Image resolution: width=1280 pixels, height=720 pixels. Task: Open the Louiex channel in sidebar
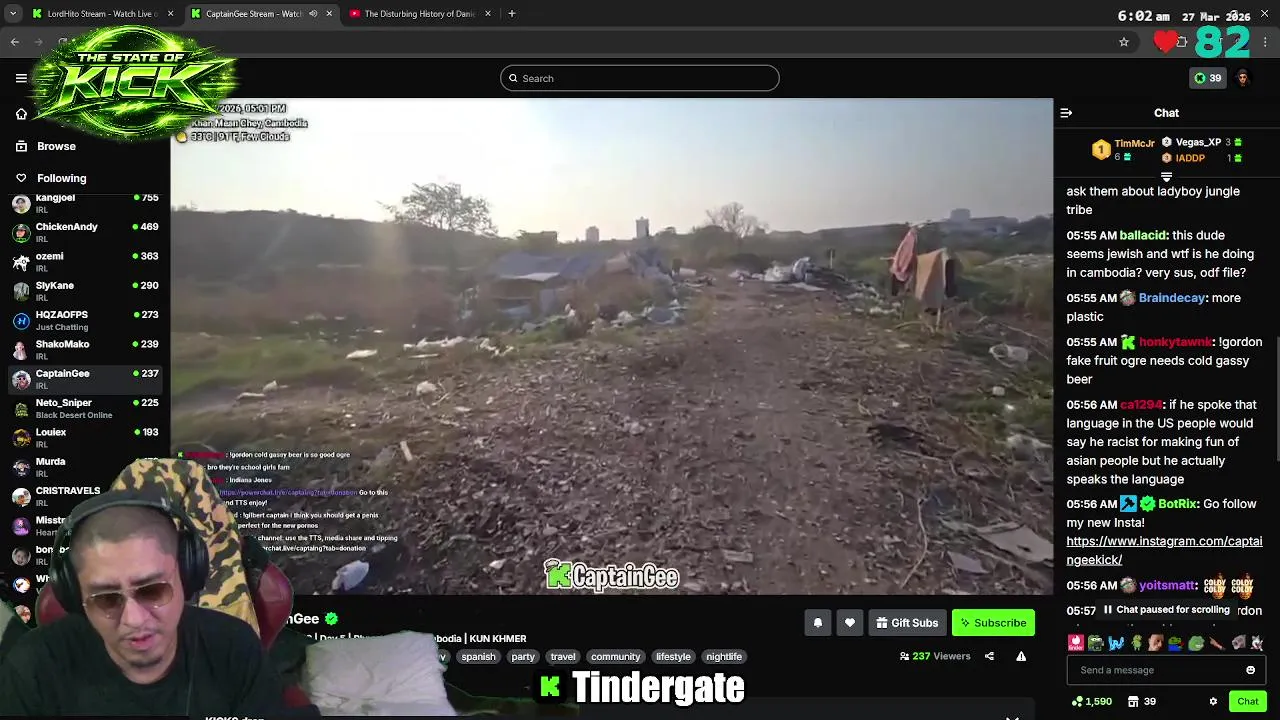(85, 438)
